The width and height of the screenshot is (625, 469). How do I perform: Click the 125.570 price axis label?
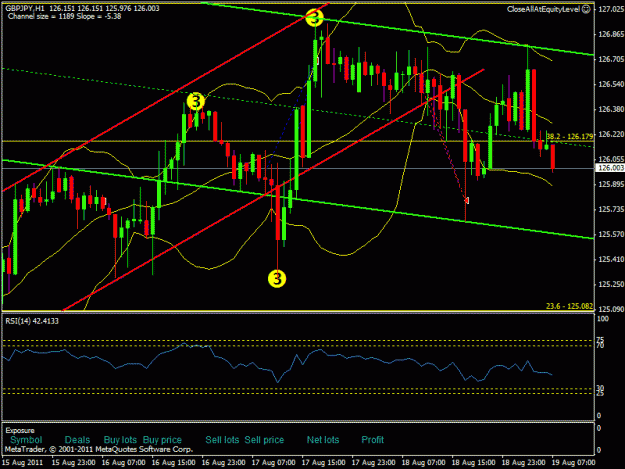(610, 234)
